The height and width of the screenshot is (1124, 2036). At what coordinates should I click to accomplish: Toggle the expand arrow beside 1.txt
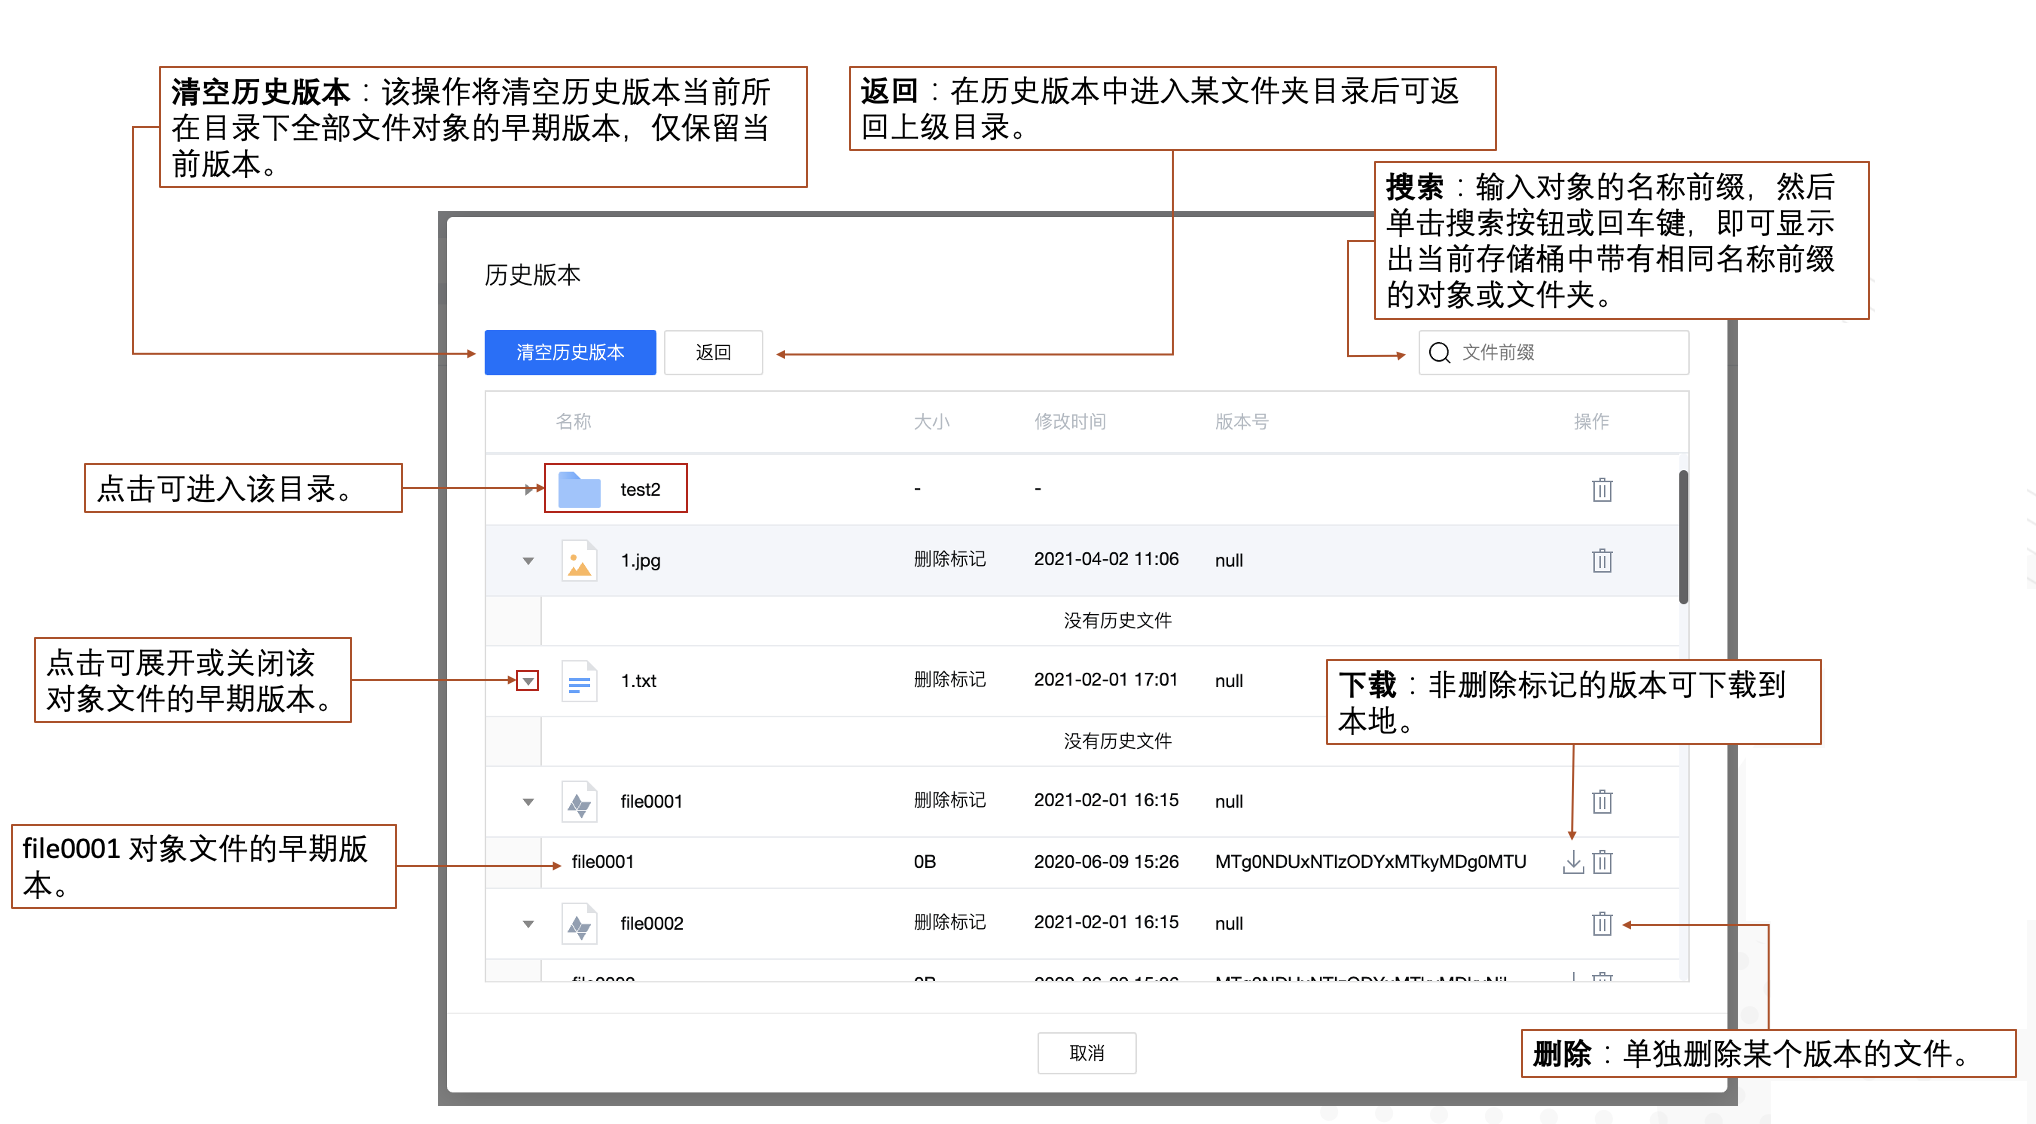tap(528, 681)
